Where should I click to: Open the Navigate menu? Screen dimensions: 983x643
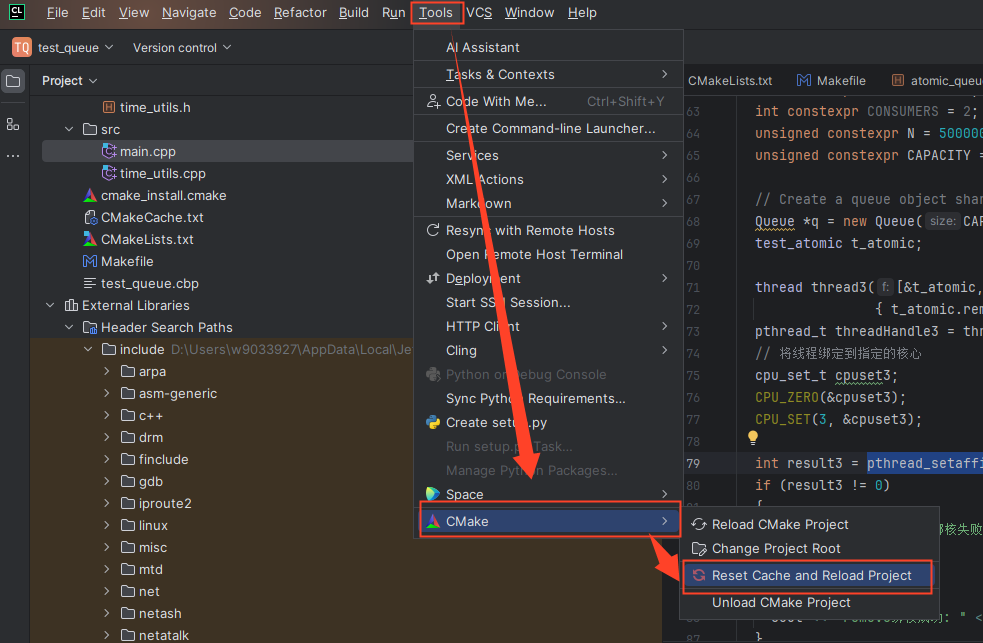coord(189,13)
